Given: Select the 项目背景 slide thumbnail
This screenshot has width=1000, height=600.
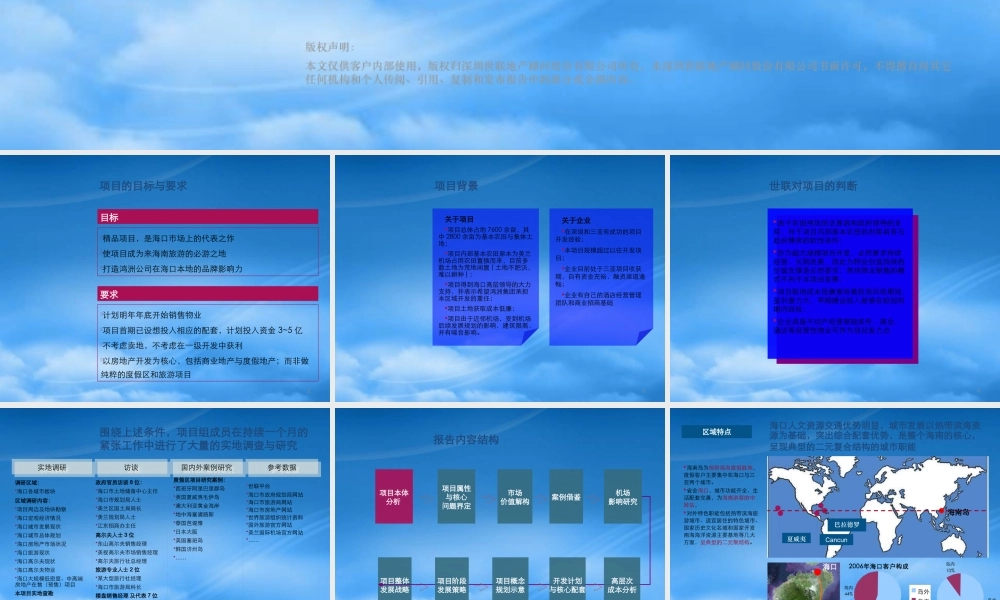Looking at the screenshot, I should [x=500, y=279].
